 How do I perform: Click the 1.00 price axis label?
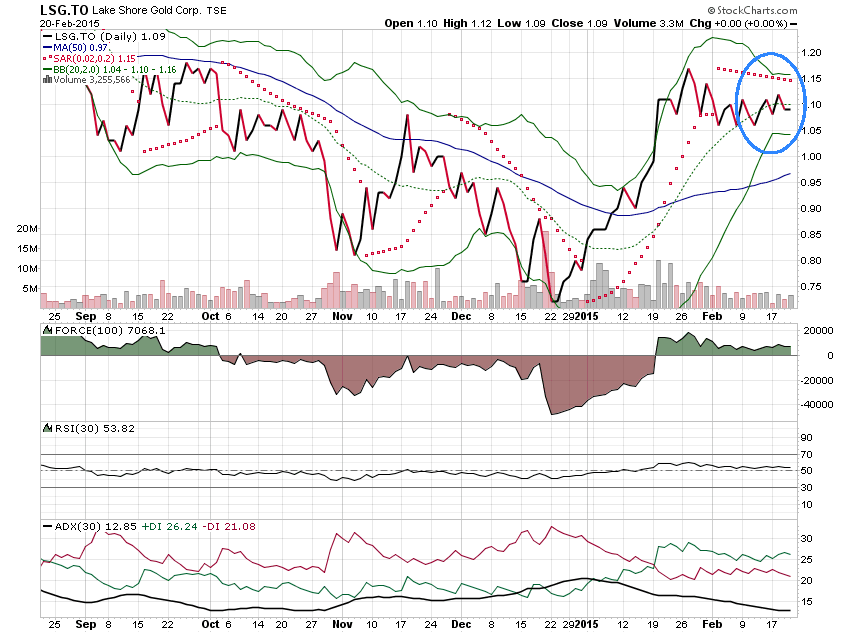pyautogui.click(x=811, y=157)
